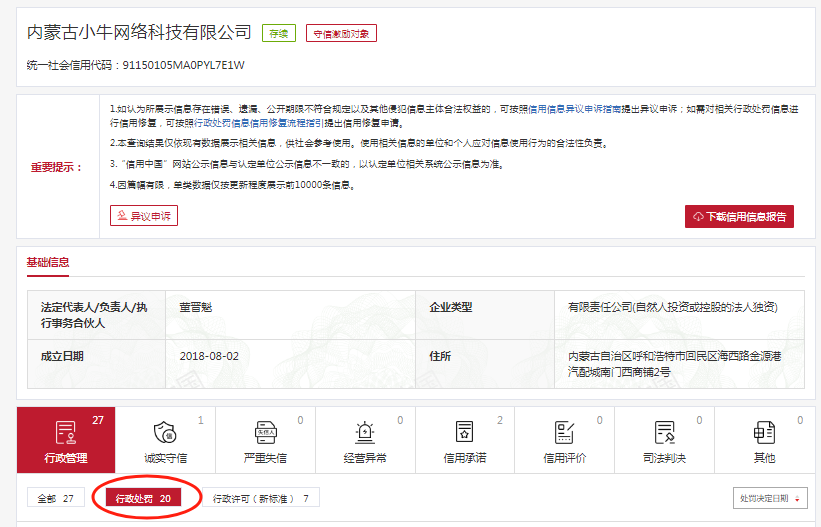Click the 27 count on 行政管理

coord(98,420)
